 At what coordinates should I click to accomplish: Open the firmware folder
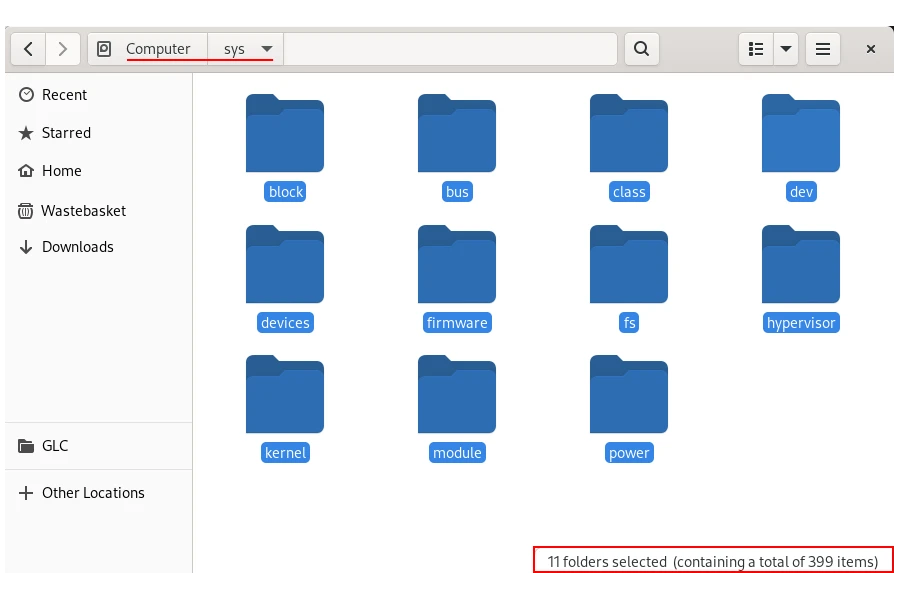click(457, 265)
